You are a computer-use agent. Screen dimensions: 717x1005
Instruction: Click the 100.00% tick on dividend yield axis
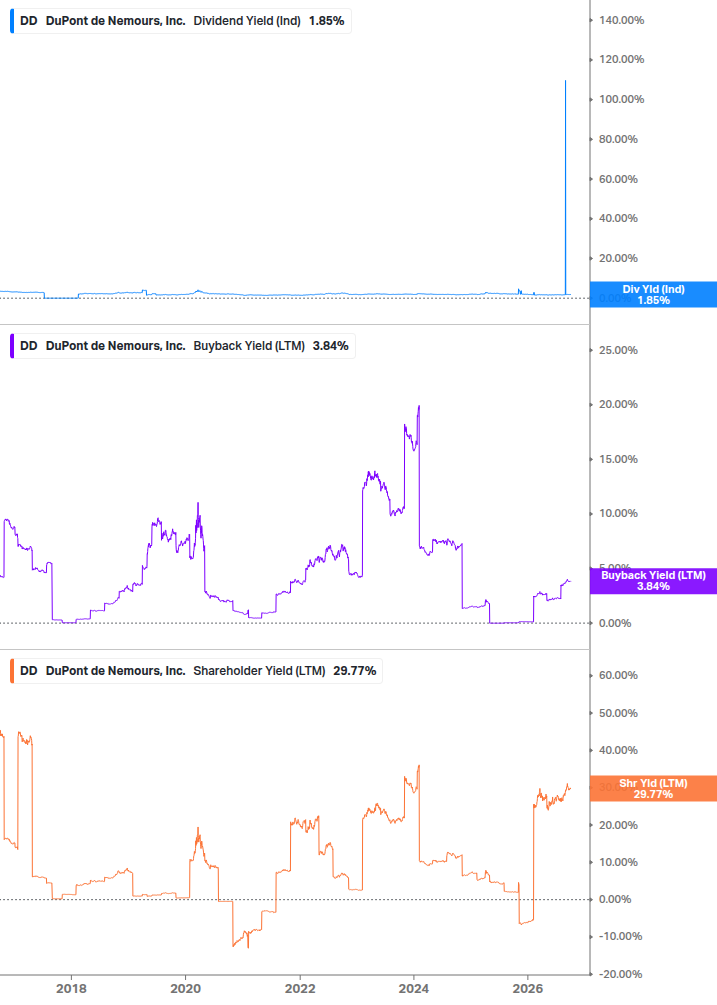click(622, 99)
